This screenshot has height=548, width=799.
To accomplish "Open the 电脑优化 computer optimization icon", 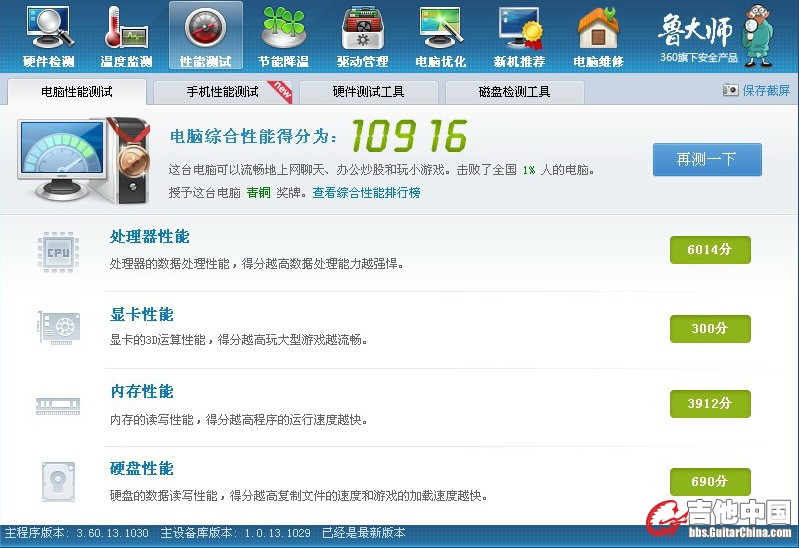I will 440,36.
